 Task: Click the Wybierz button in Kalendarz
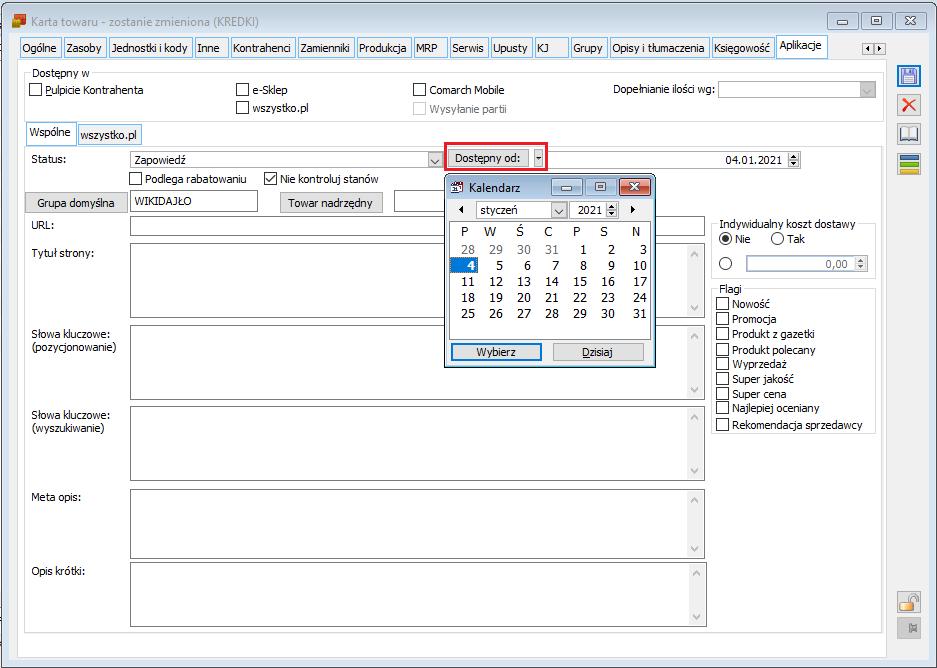[496, 352]
